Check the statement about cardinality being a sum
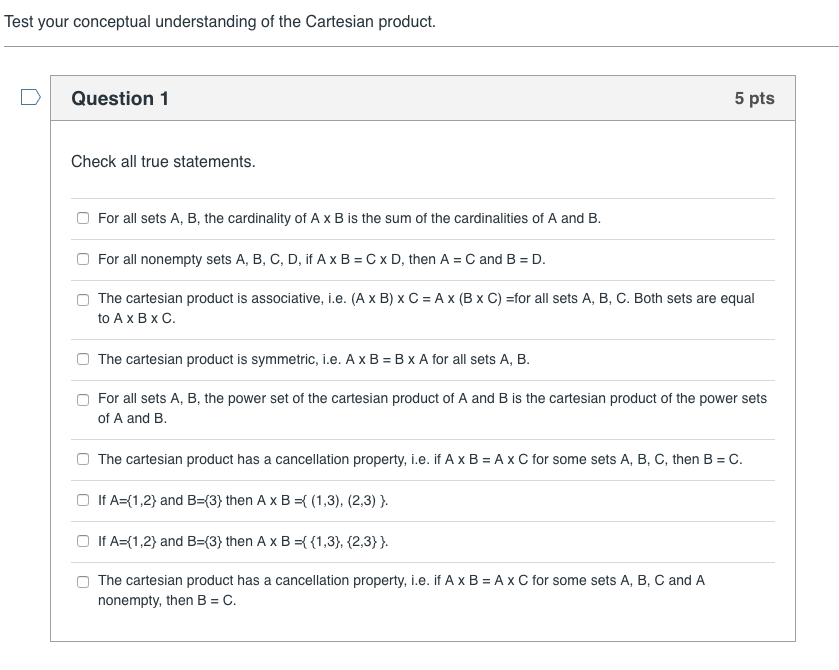 (x=82, y=217)
